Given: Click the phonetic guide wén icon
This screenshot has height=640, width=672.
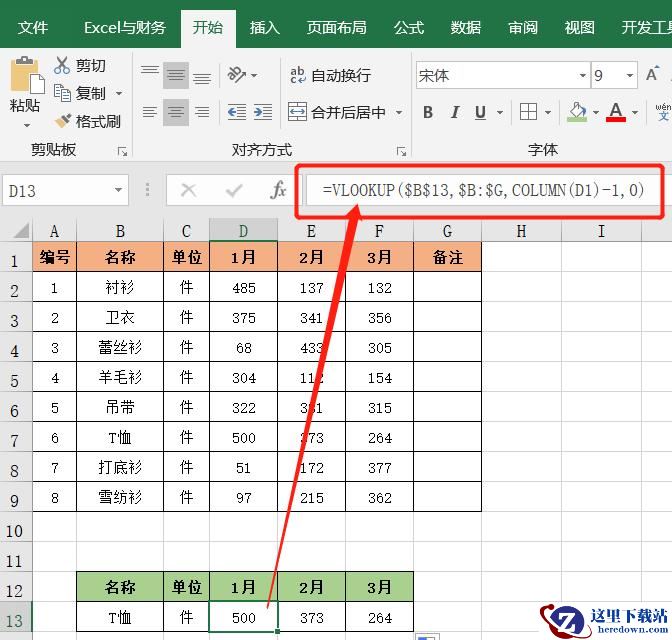Looking at the screenshot, I should tap(663, 112).
